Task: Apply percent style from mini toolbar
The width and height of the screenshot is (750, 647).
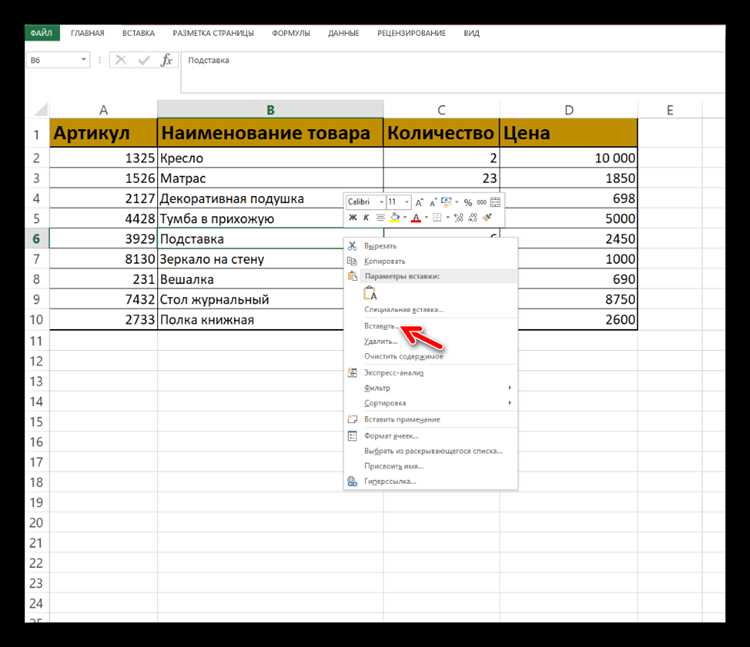Action: click(468, 202)
